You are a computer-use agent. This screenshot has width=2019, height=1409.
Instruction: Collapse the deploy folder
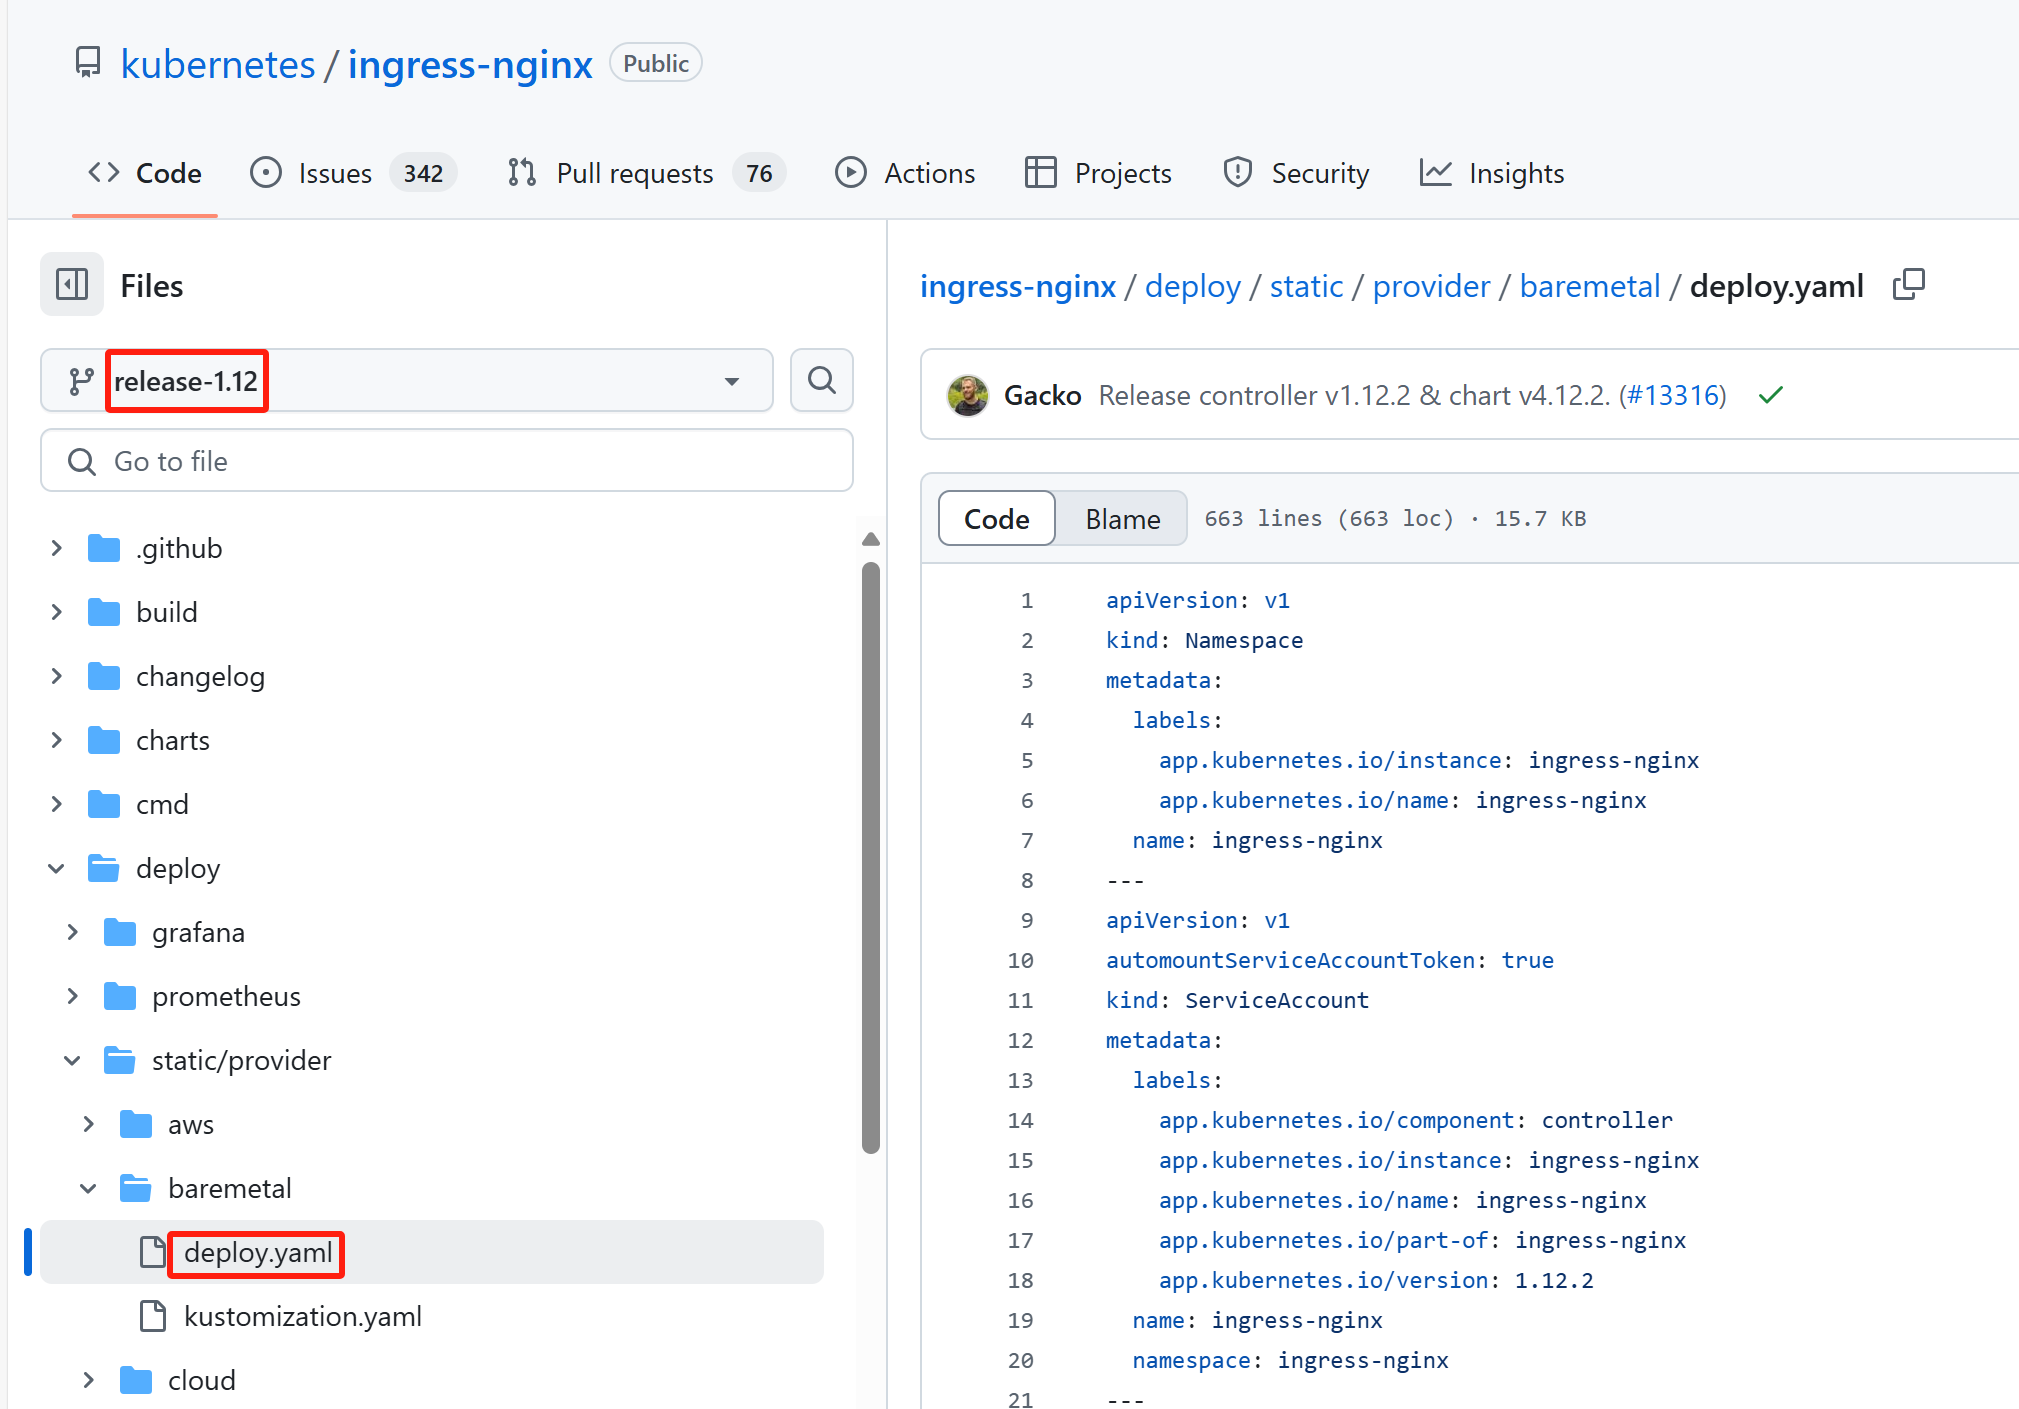coord(56,868)
